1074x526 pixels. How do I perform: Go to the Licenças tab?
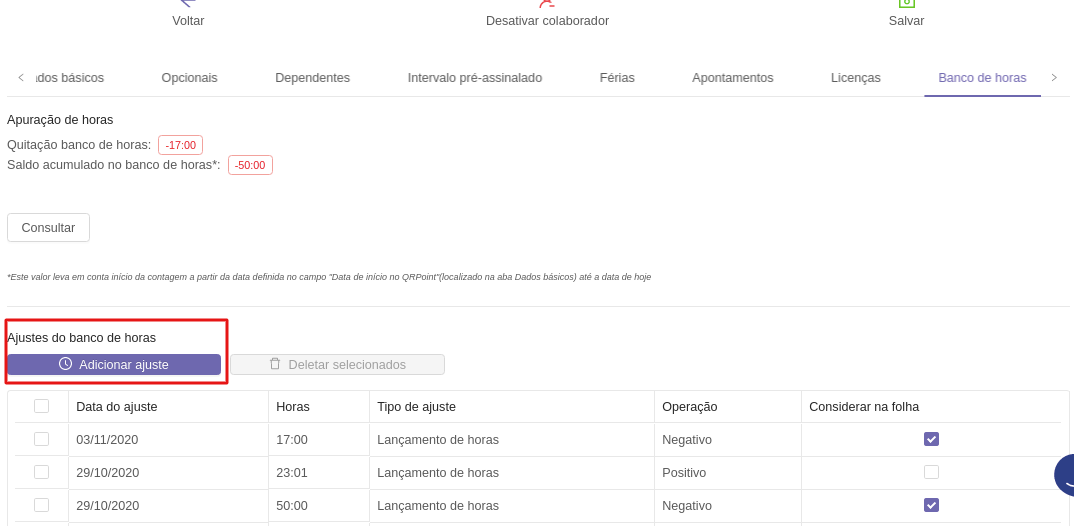click(855, 78)
